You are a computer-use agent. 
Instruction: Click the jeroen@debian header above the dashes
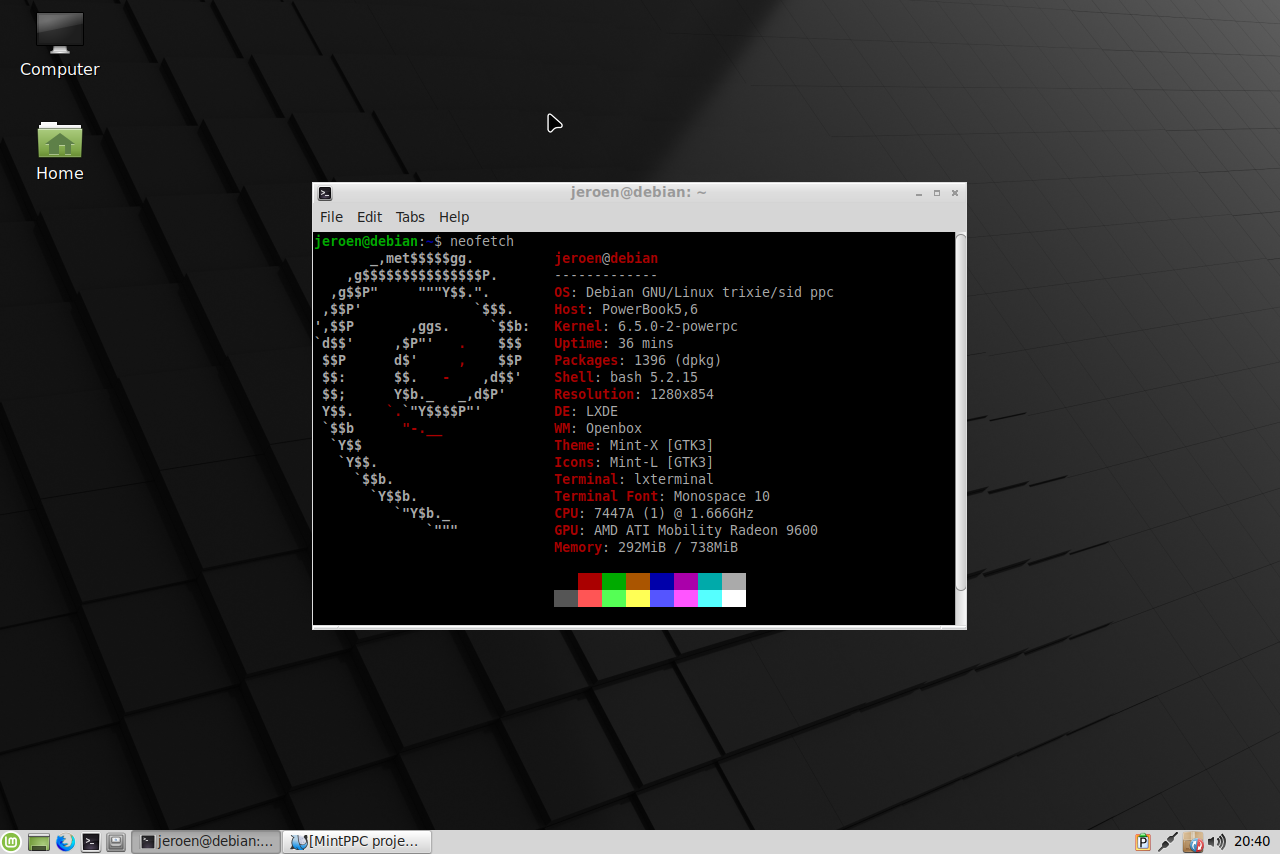coord(606,258)
